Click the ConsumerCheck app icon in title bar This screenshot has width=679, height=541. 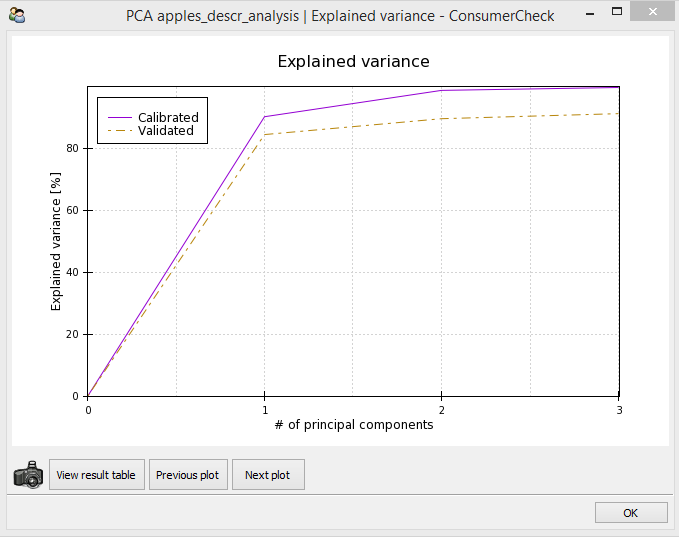(17, 16)
